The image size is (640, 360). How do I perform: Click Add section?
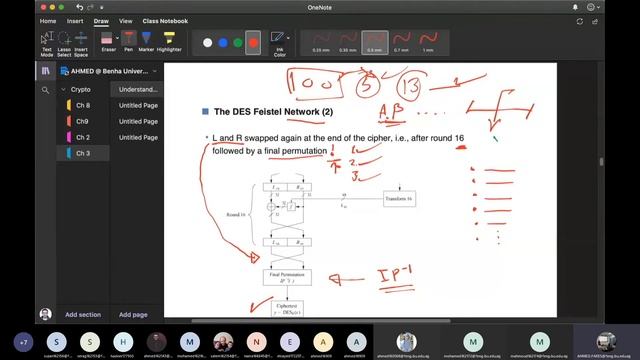coord(83,315)
